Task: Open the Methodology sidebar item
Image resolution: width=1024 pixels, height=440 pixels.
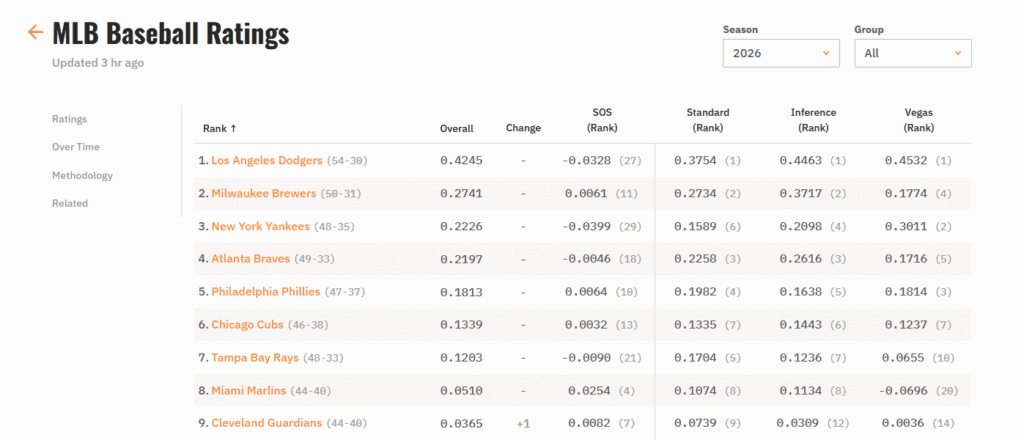Action: (82, 176)
